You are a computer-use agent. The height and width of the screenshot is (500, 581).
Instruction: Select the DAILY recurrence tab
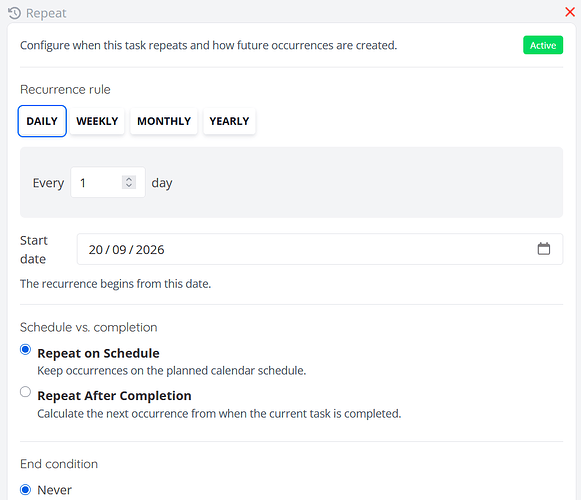[x=42, y=121]
